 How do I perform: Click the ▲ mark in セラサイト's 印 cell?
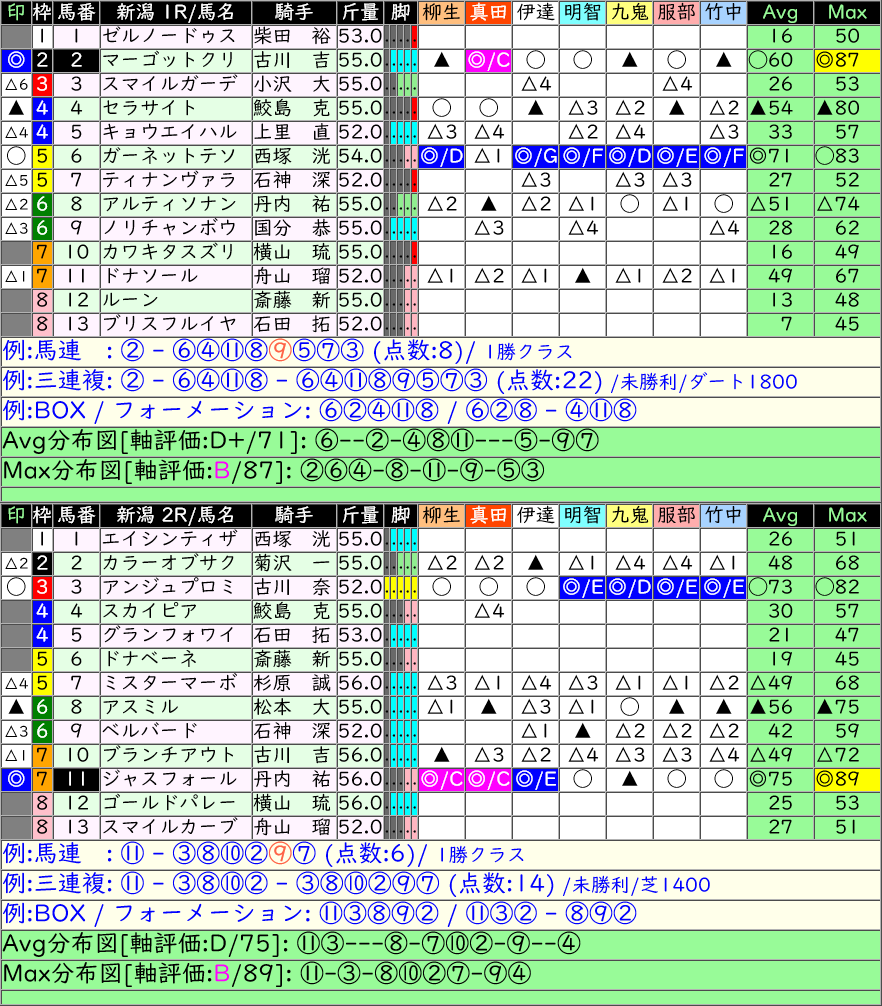(x=15, y=108)
